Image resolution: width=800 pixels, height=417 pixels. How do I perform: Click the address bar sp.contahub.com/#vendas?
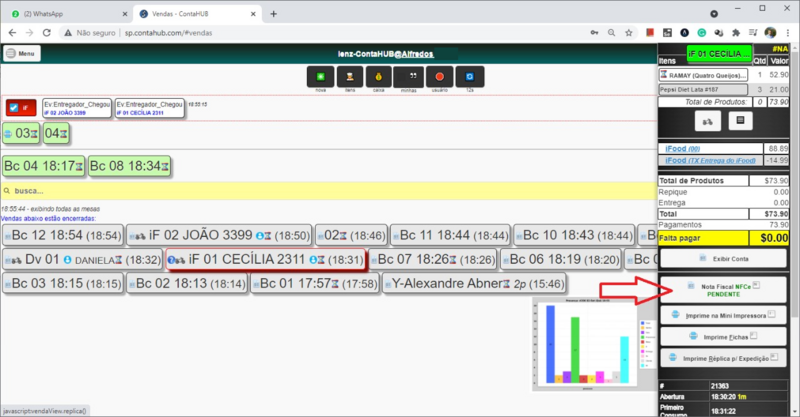point(168,33)
